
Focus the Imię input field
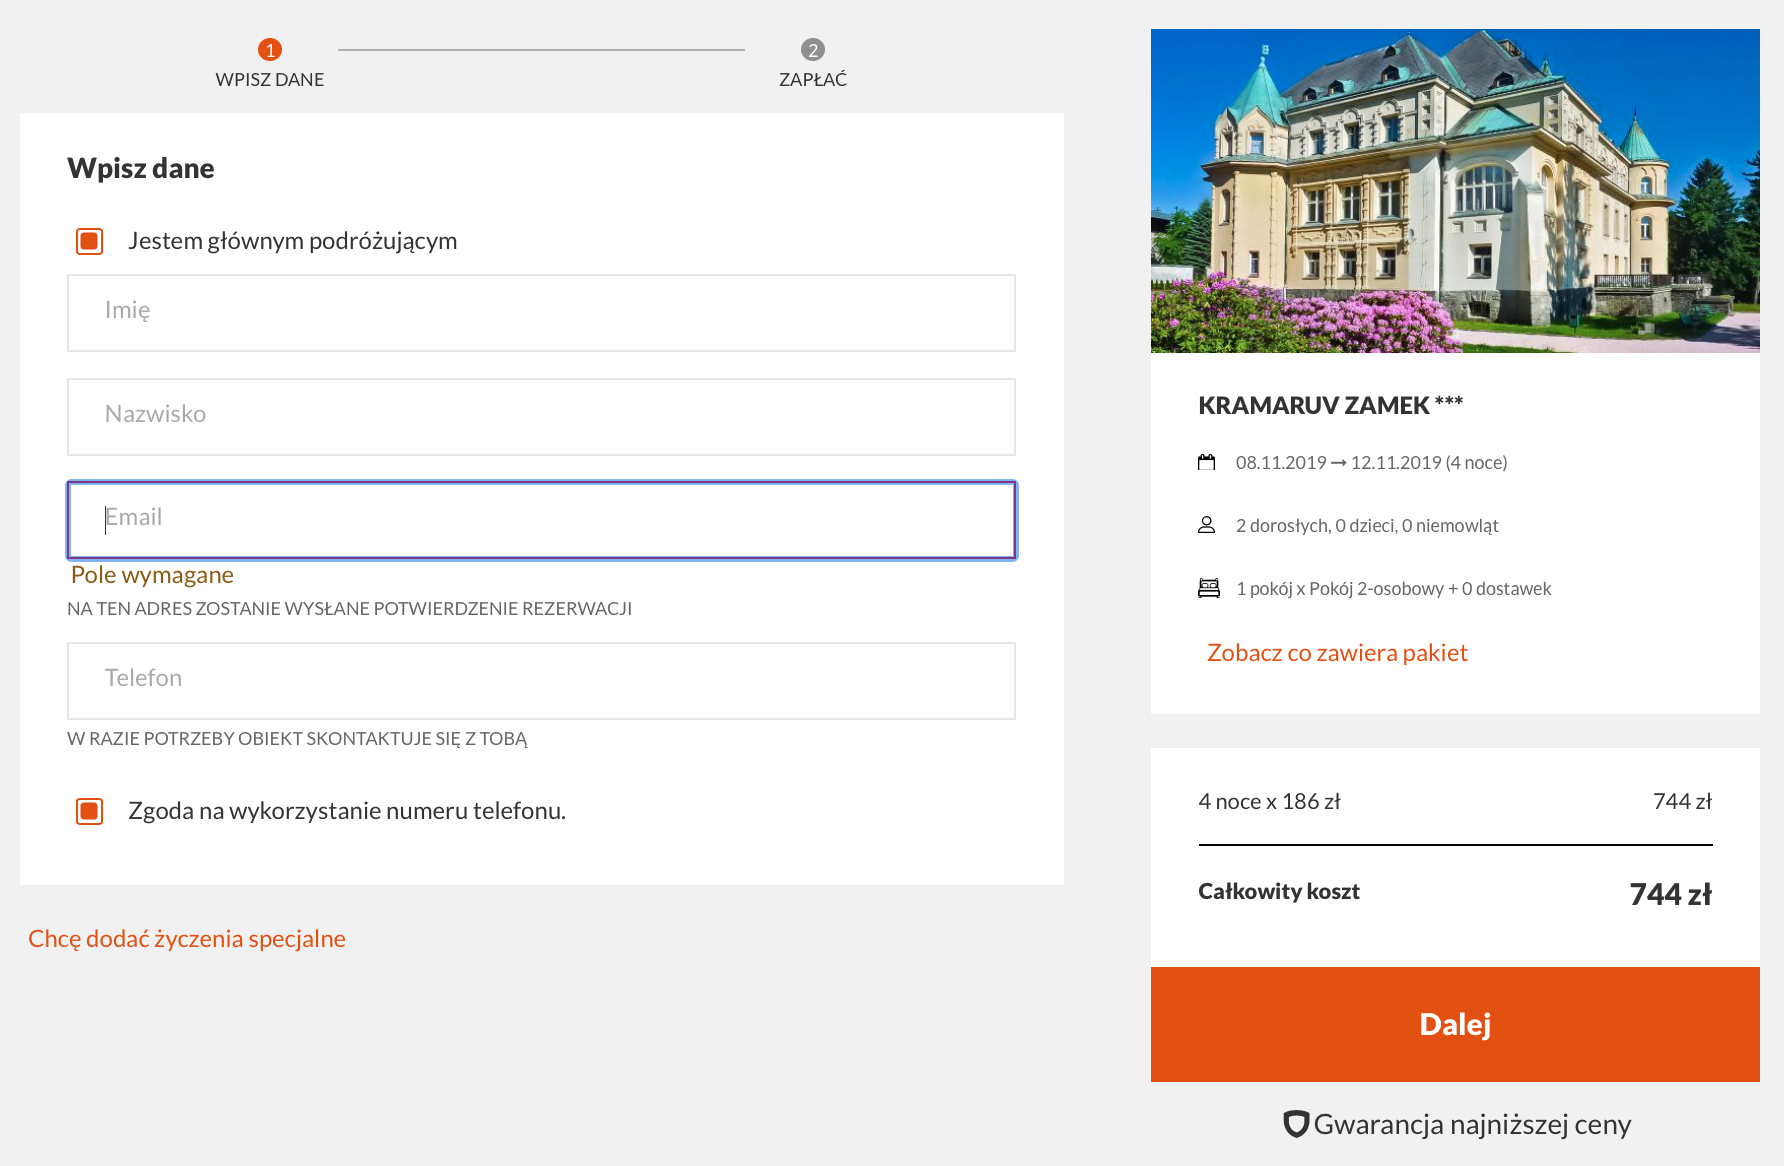pos(541,313)
